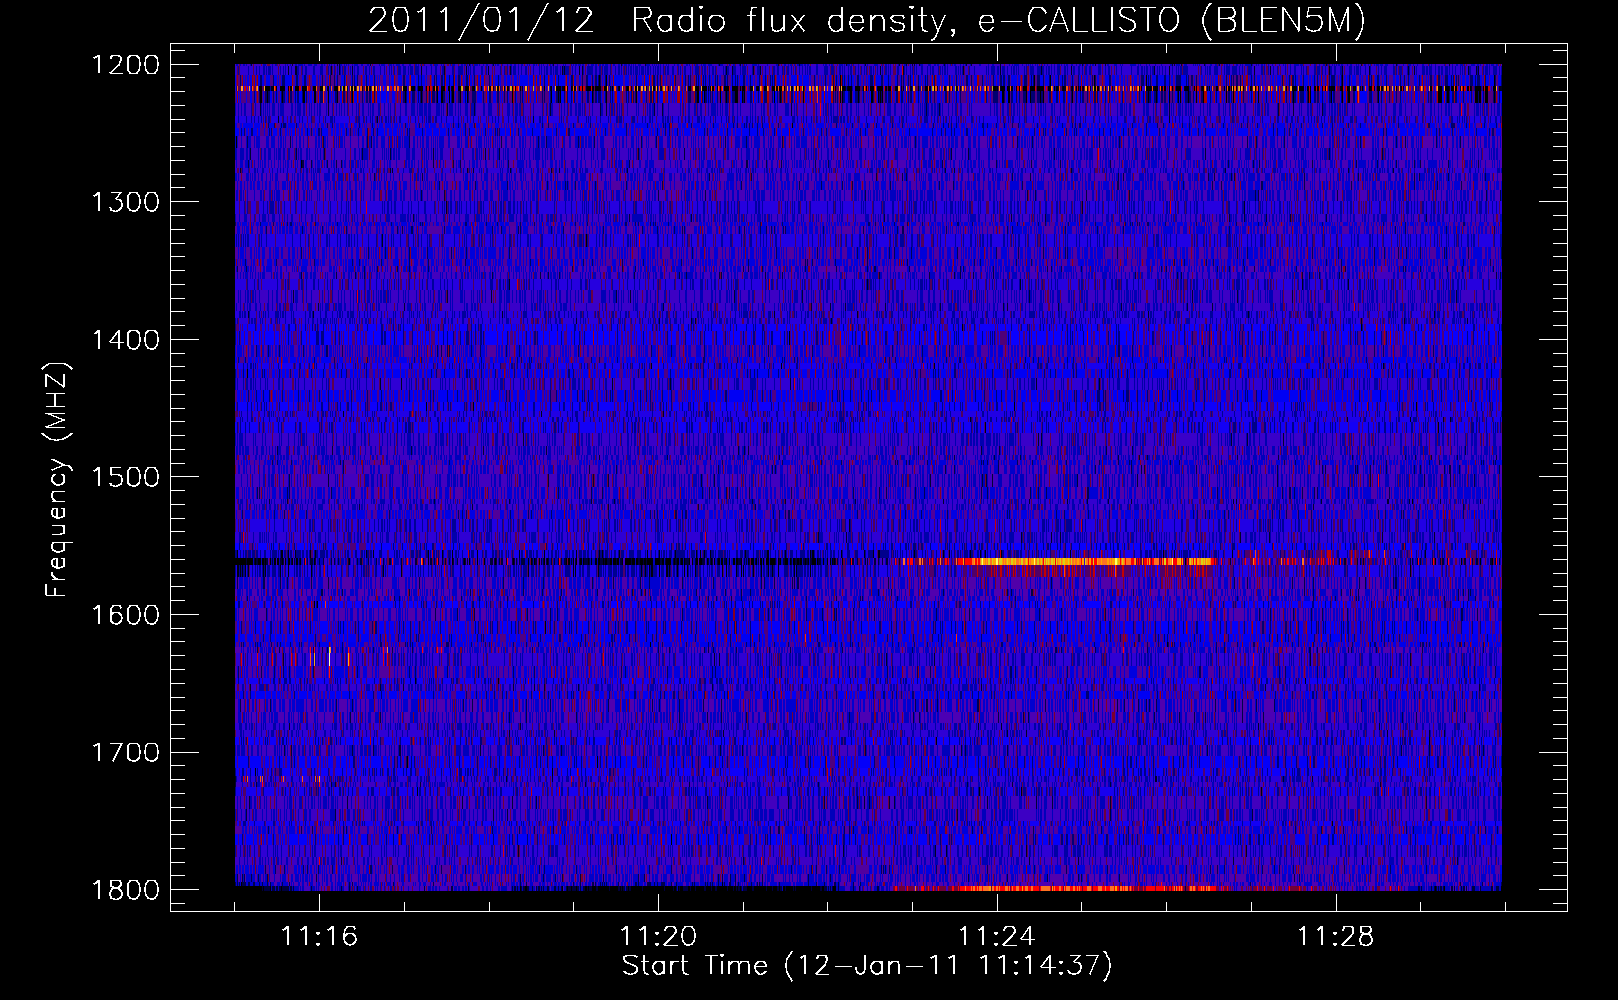Click the 11:28 time tick label
The width and height of the screenshot is (1618, 1000).
tap(1336, 936)
